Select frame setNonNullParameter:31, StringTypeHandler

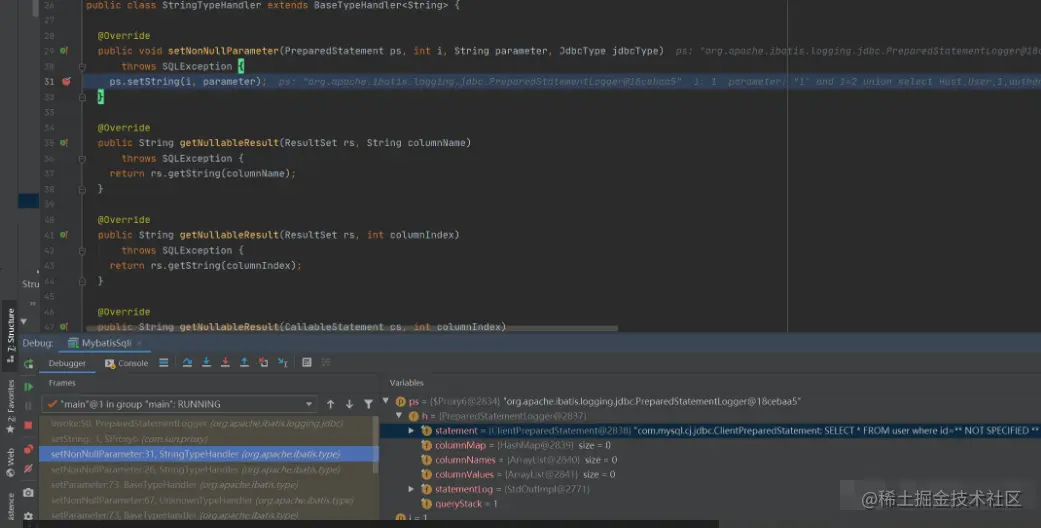coord(208,454)
